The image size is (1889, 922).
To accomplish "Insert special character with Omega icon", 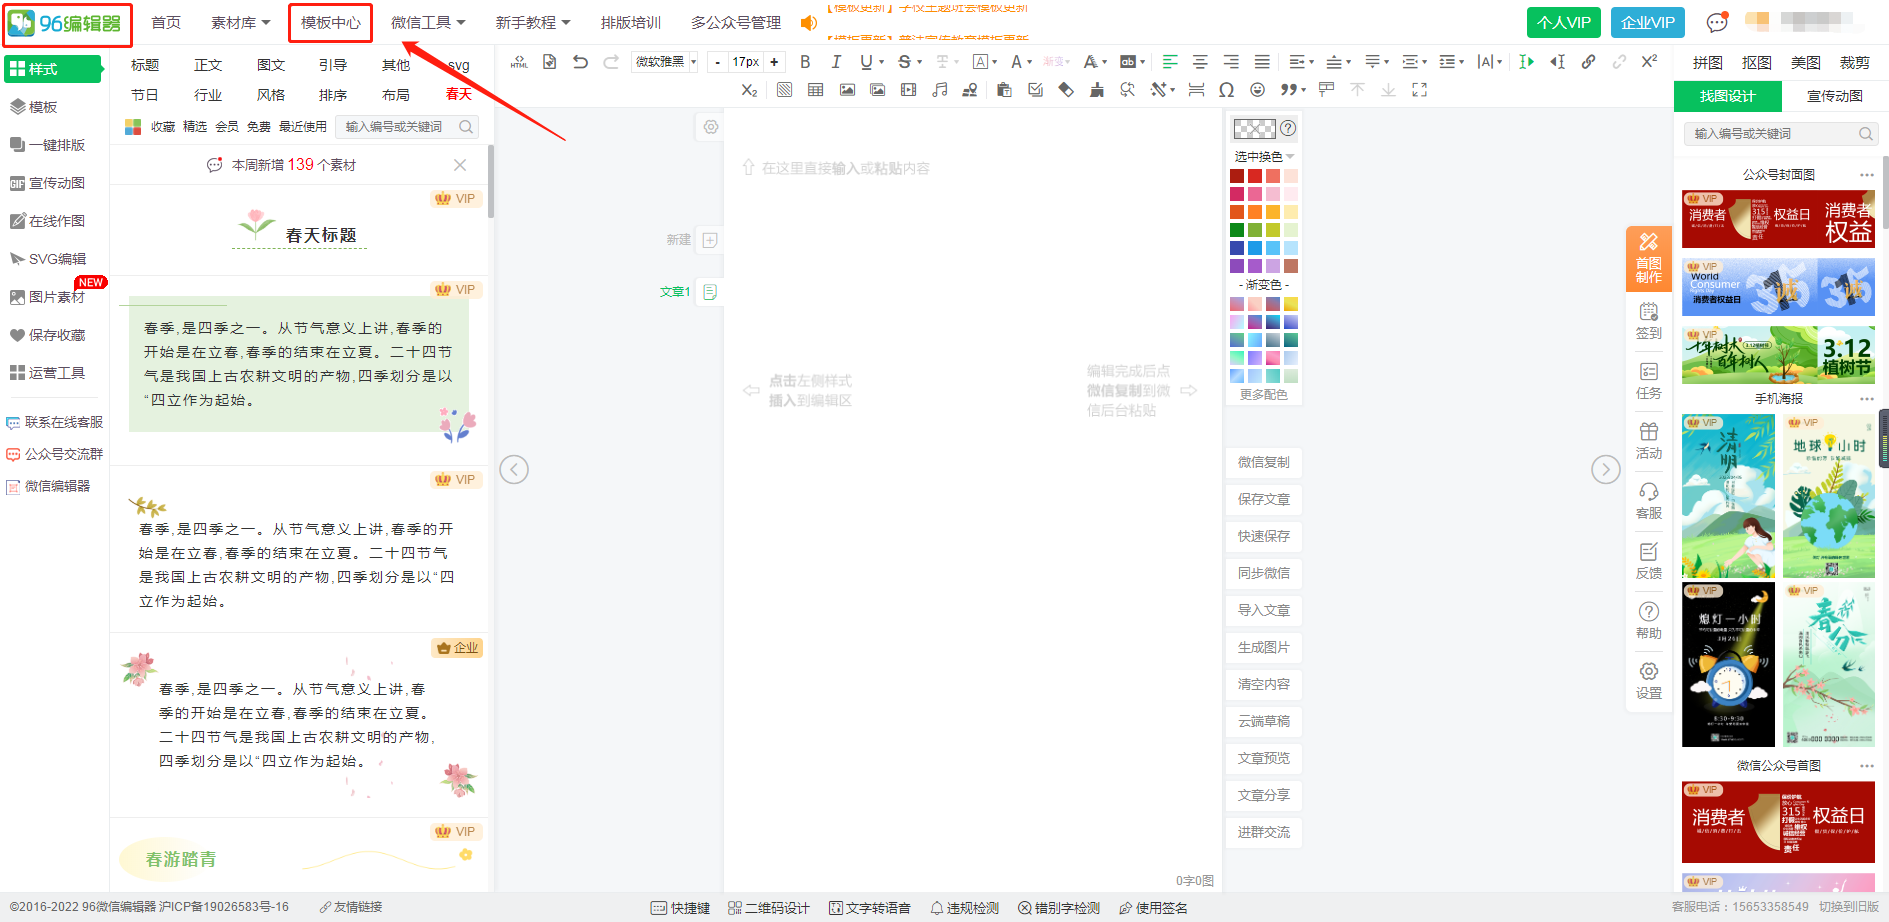I will point(1226,90).
